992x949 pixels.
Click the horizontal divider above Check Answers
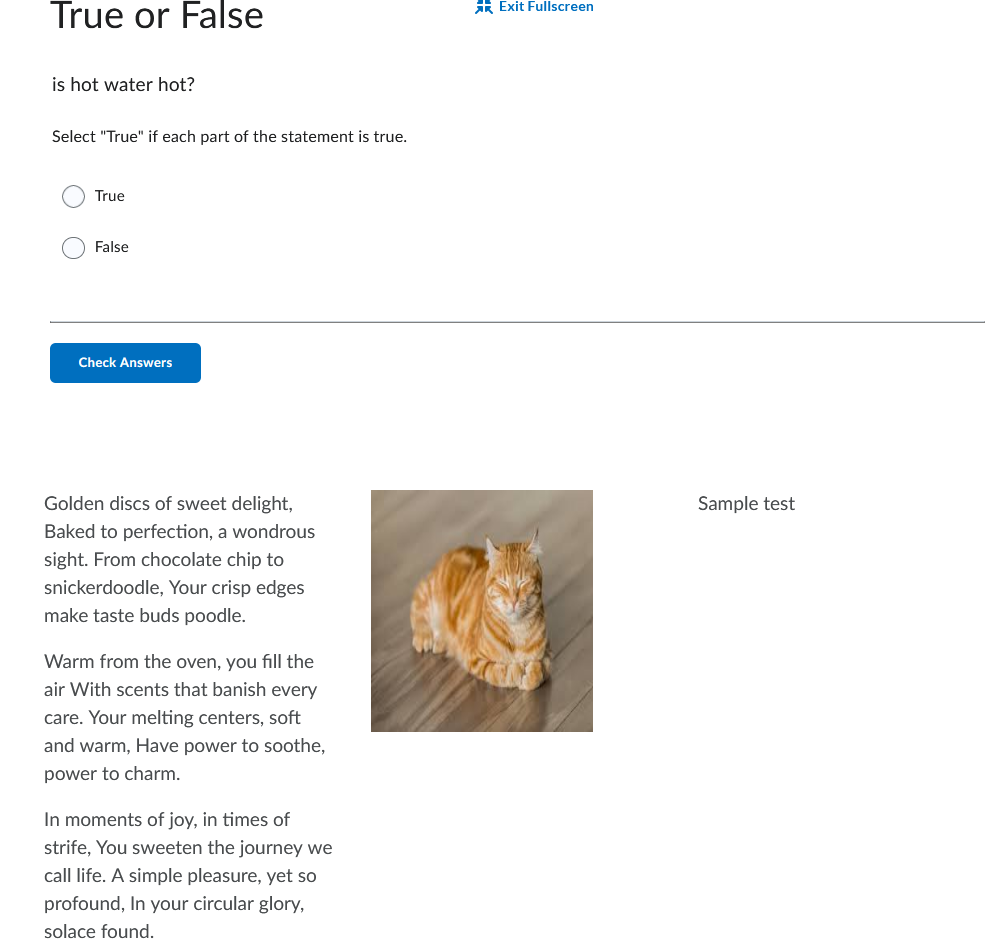518,322
